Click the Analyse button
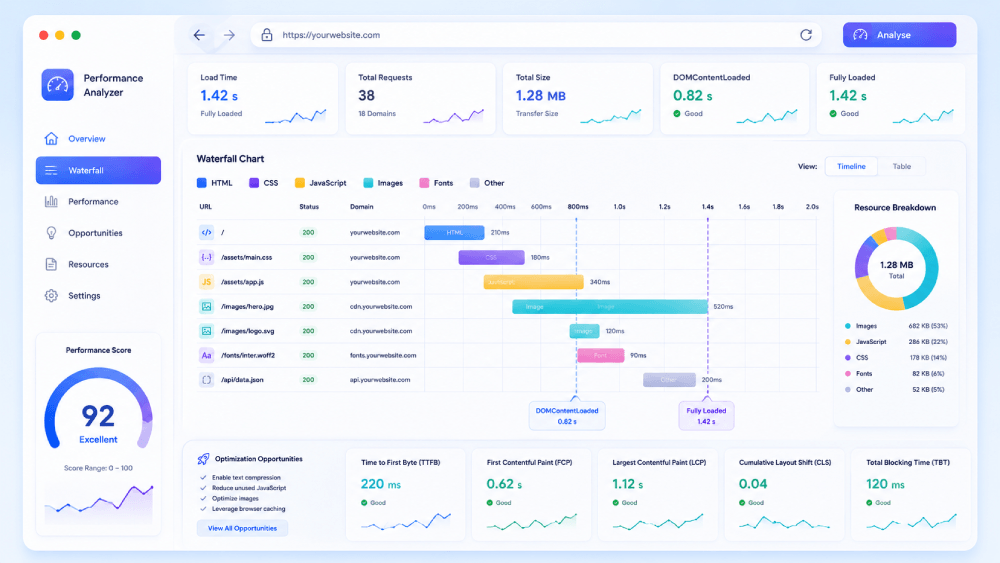 coord(899,35)
